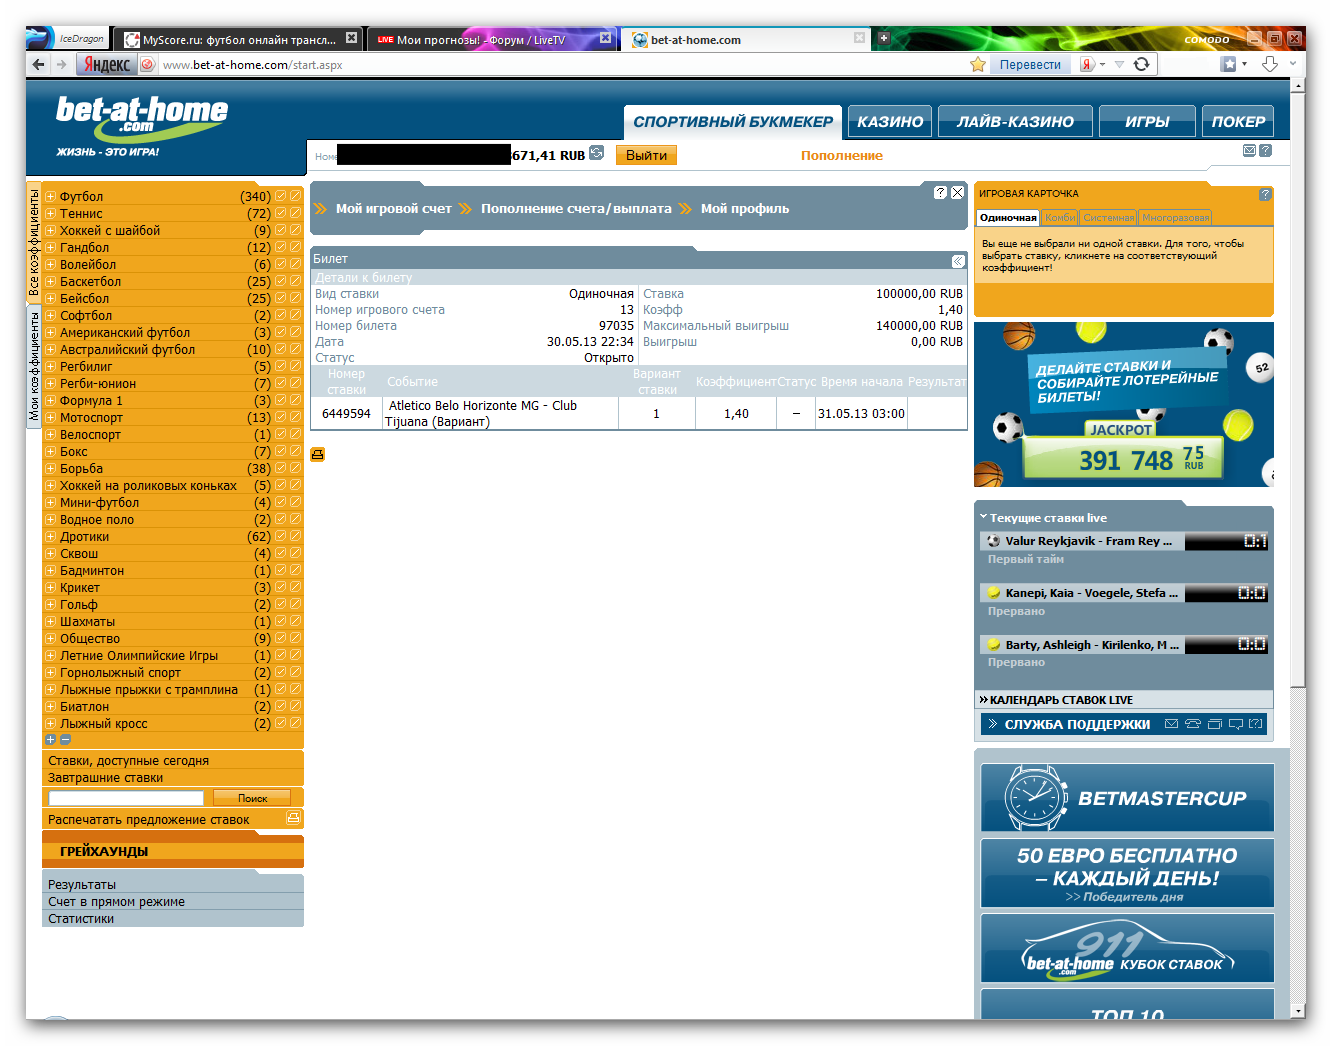Open Пополнение счета/выплата link
The image size is (1332, 1046).
click(576, 208)
